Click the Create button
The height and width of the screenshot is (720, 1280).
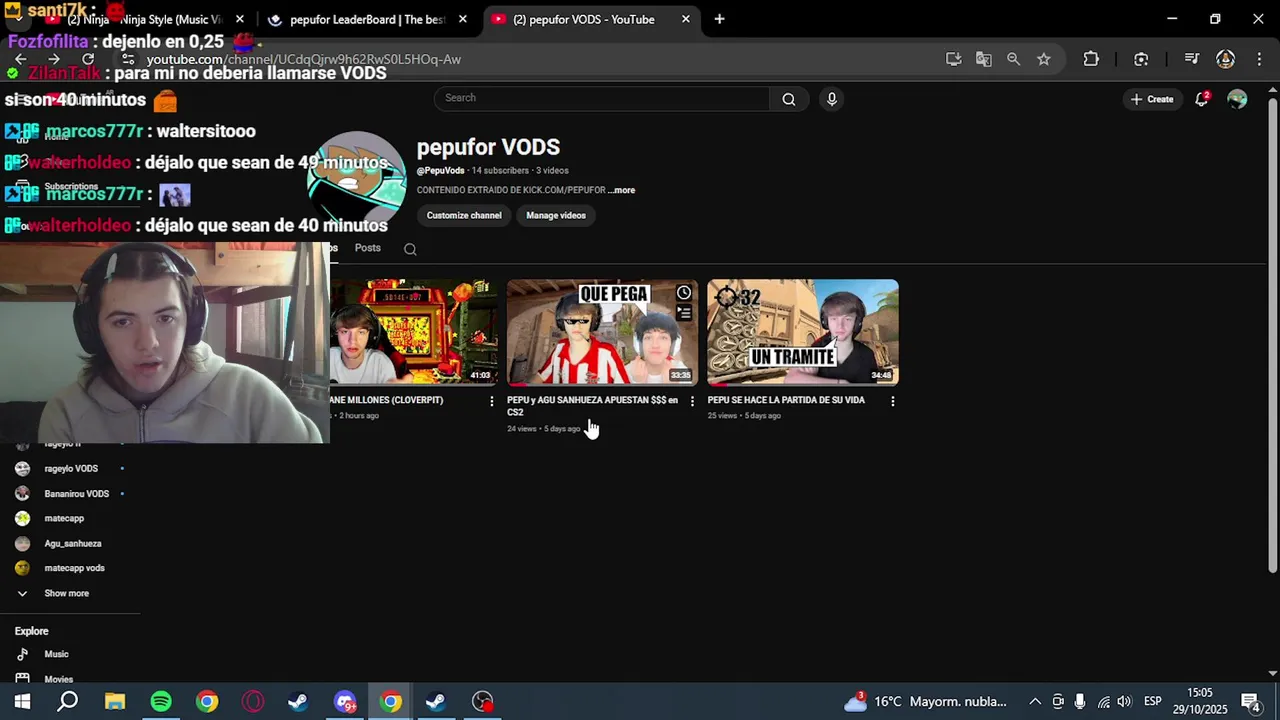(1152, 99)
